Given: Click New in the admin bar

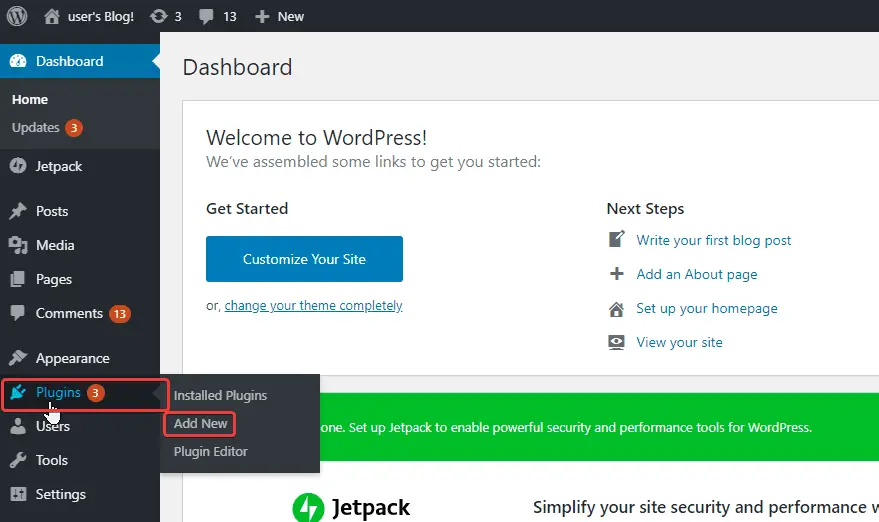Looking at the screenshot, I should (x=290, y=17).
